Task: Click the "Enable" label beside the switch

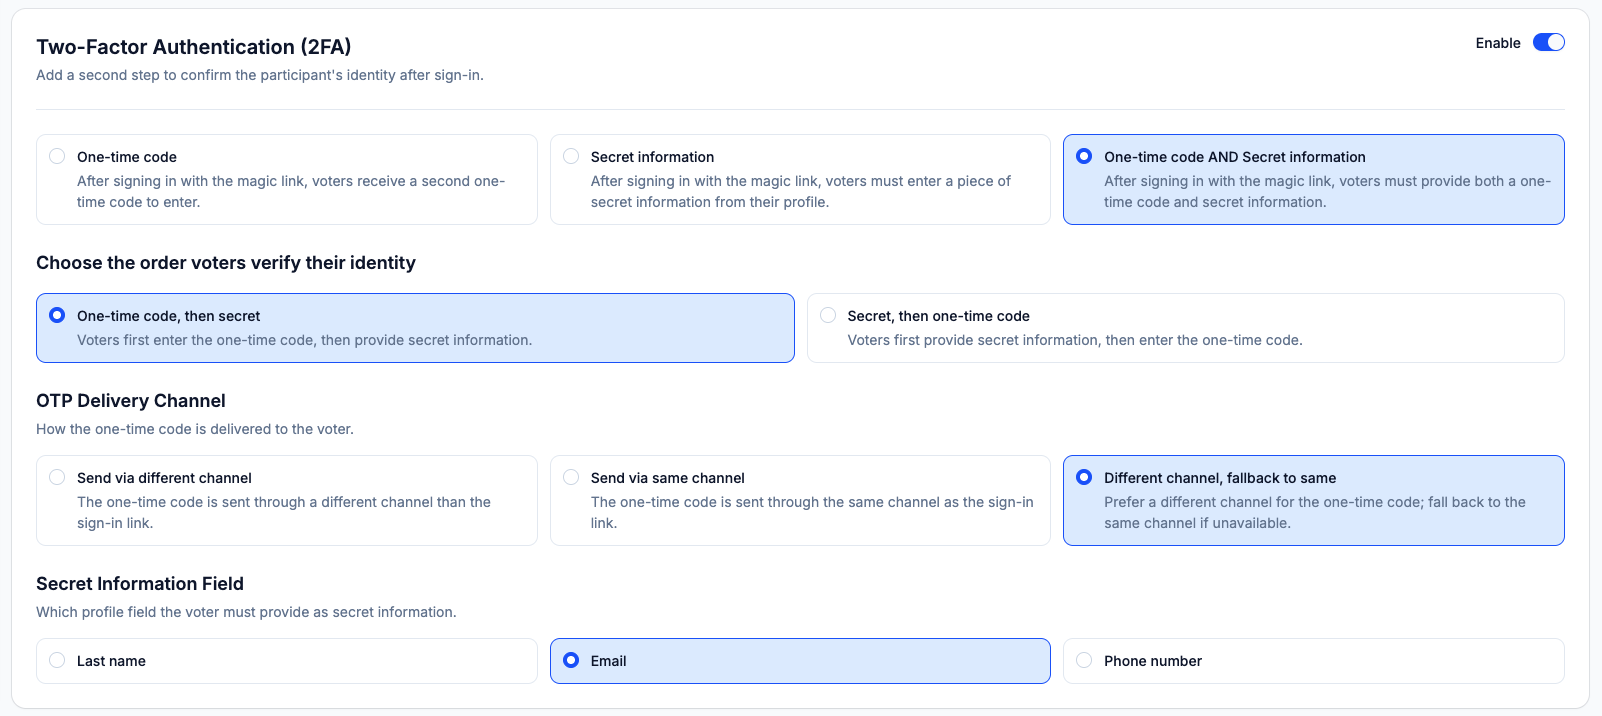Action: click(1497, 43)
